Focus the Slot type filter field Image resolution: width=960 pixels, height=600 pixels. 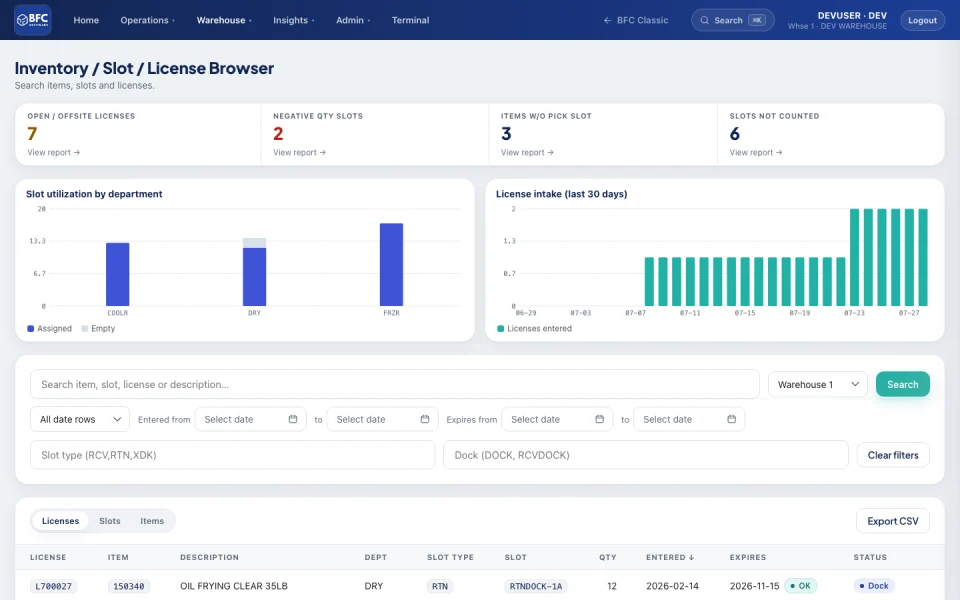point(232,455)
